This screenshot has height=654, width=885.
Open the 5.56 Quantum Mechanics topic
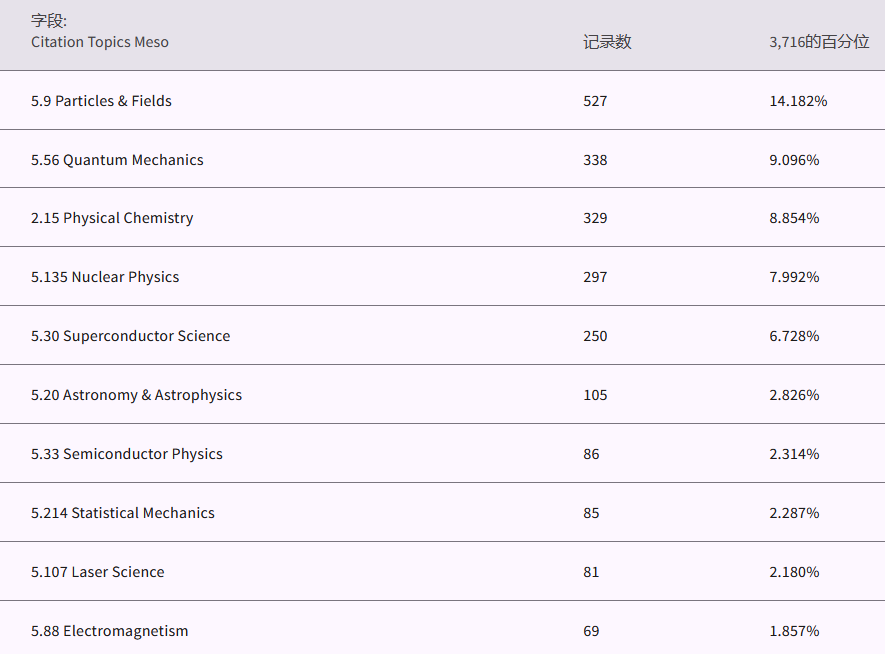(117, 160)
